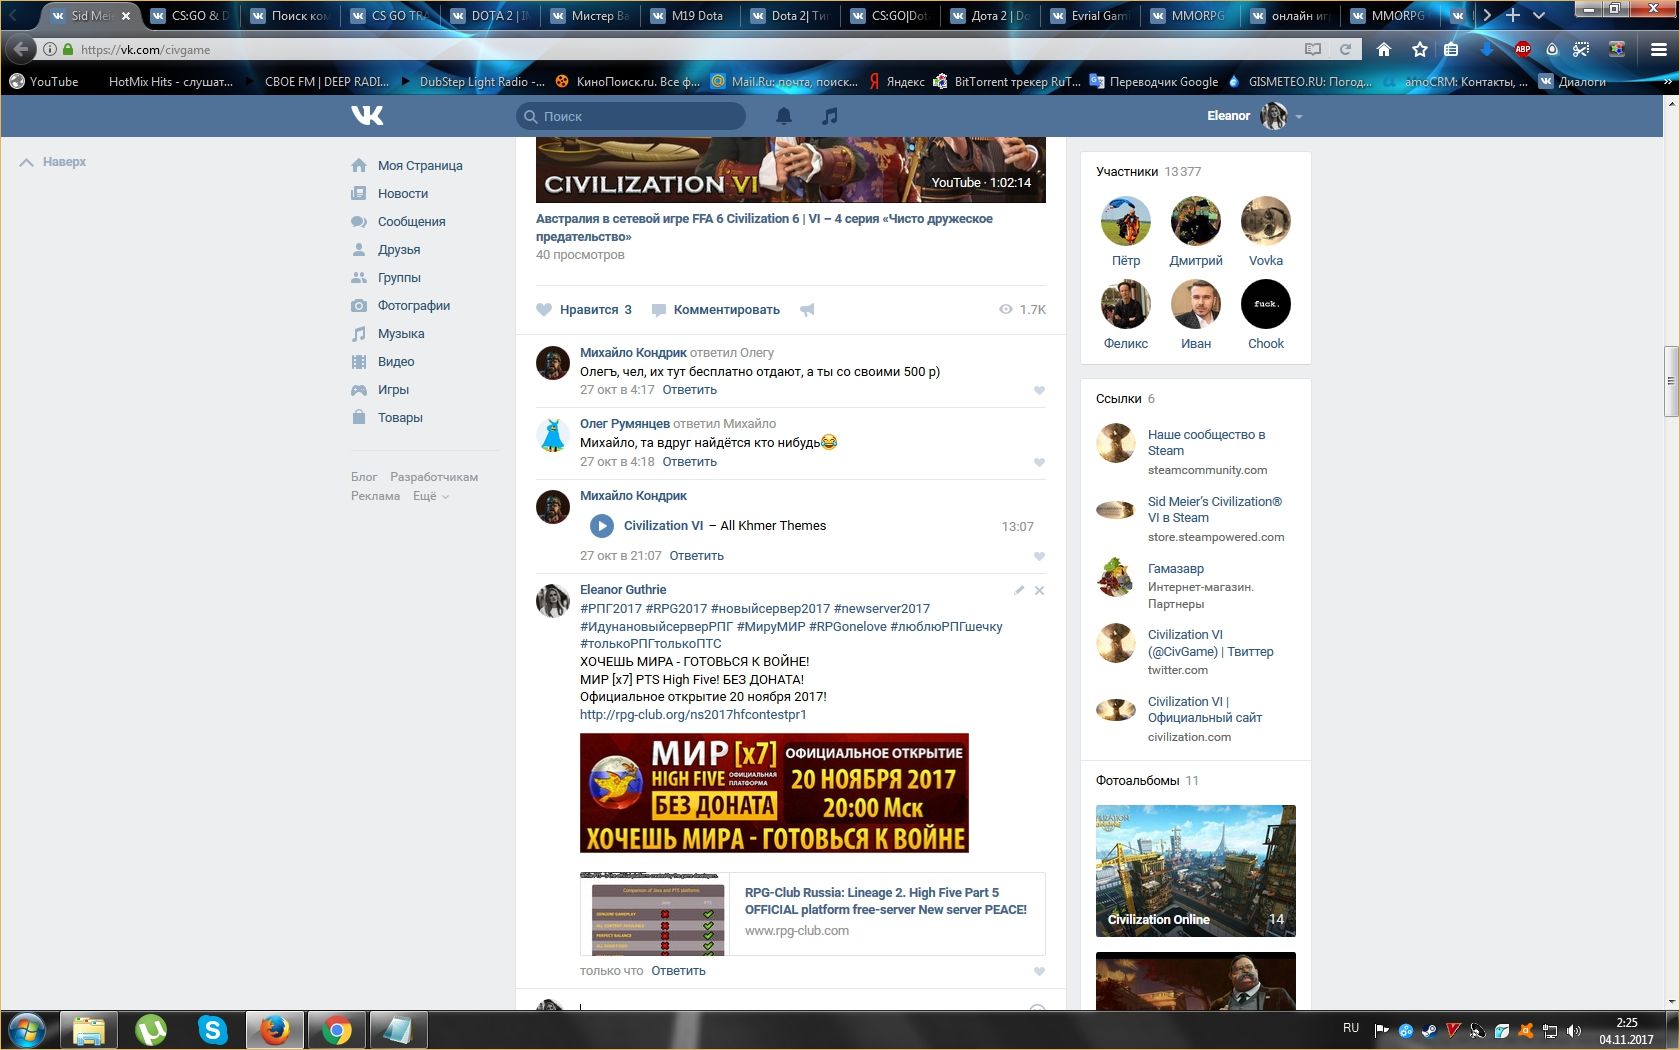Open the browser tab list dropdown arrow
Viewport: 1680px width, 1050px height.
point(1539,15)
